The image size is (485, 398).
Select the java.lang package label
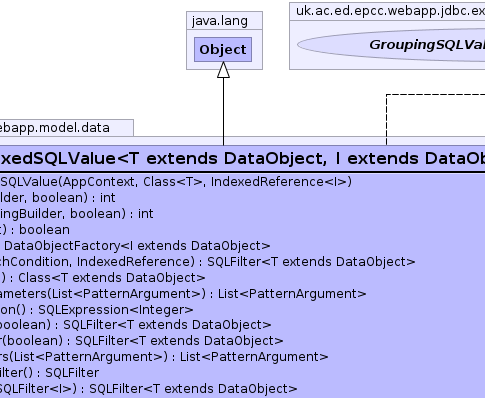click(220, 21)
